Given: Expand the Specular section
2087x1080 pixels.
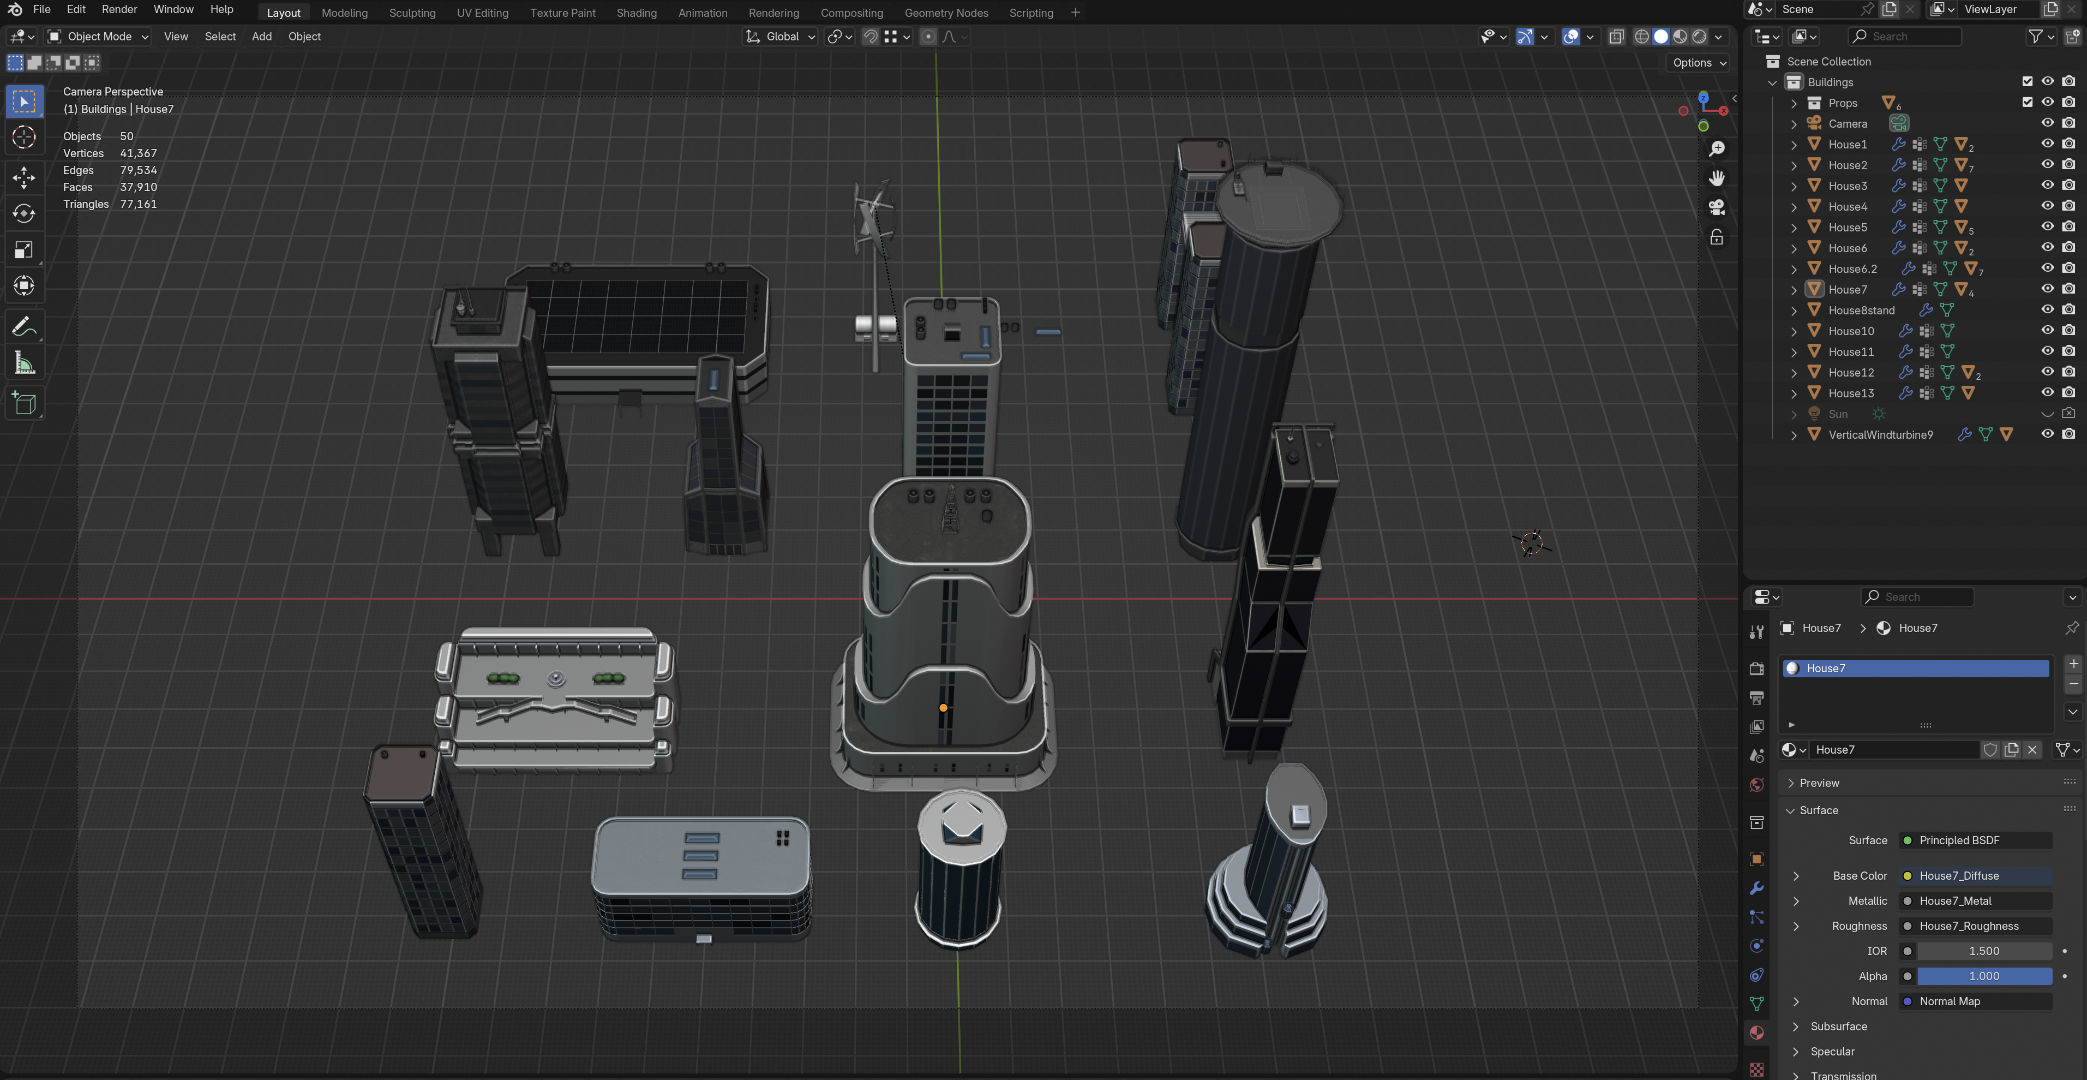Looking at the screenshot, I should coord(1831,1051).
